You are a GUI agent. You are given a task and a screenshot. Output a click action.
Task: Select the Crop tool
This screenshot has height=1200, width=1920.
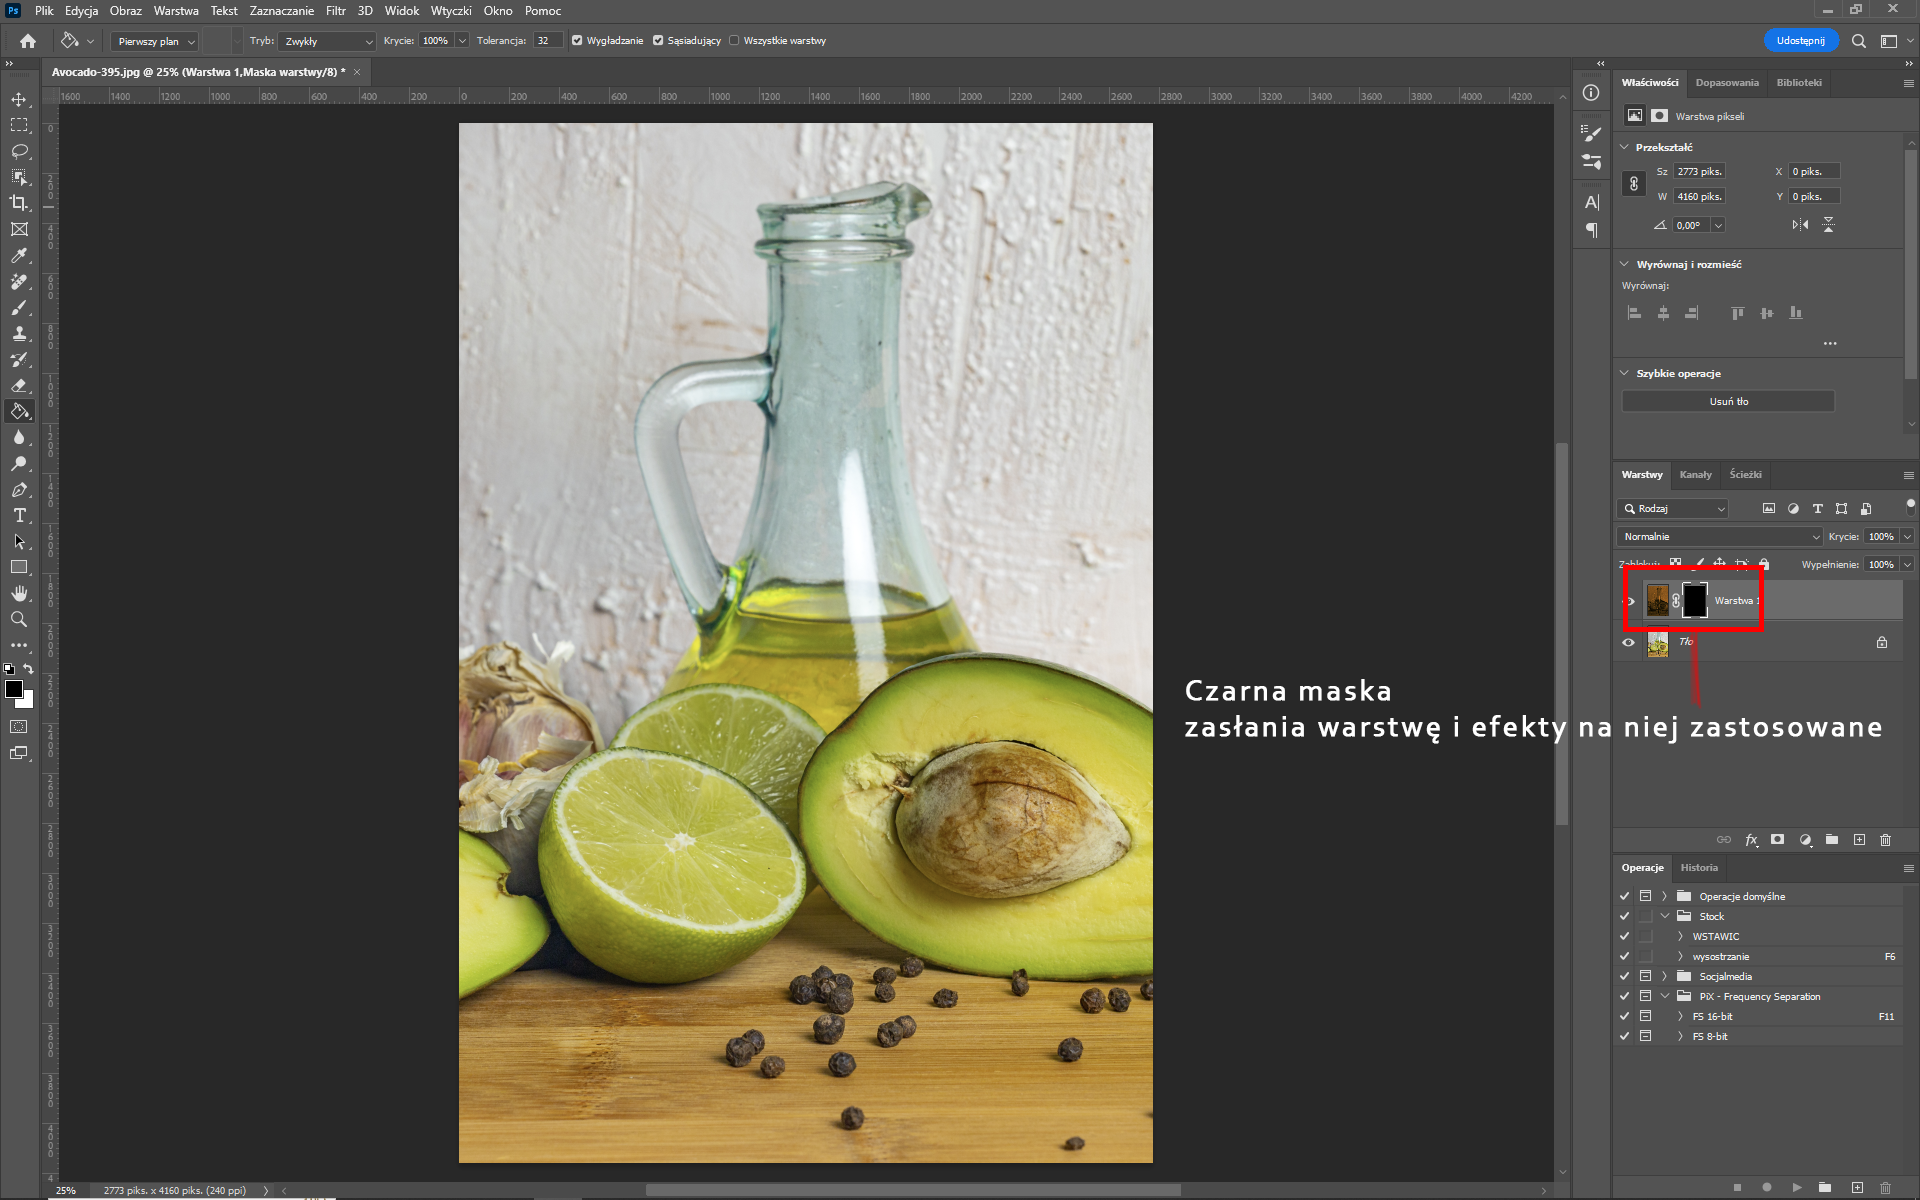[19, 203]
